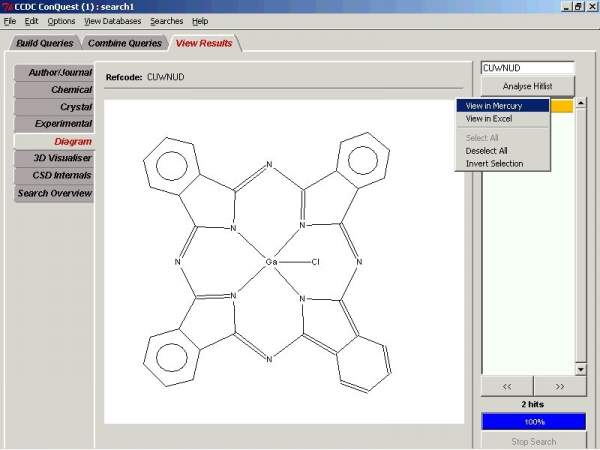Show the Author/Journal pane
The width and height of the screenshot is (600, 450).
tap(54, 72)
